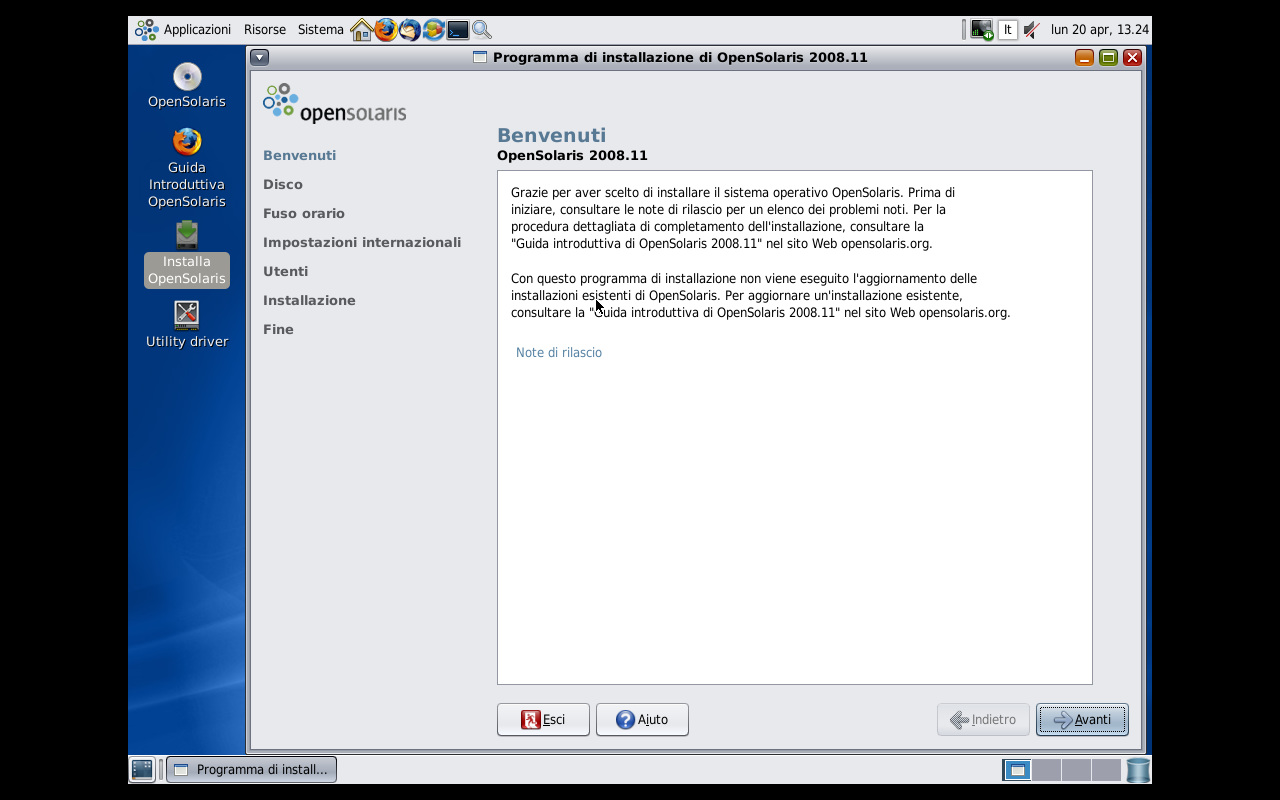Click the Fine step in the sidebar

[x=278, y=329]
